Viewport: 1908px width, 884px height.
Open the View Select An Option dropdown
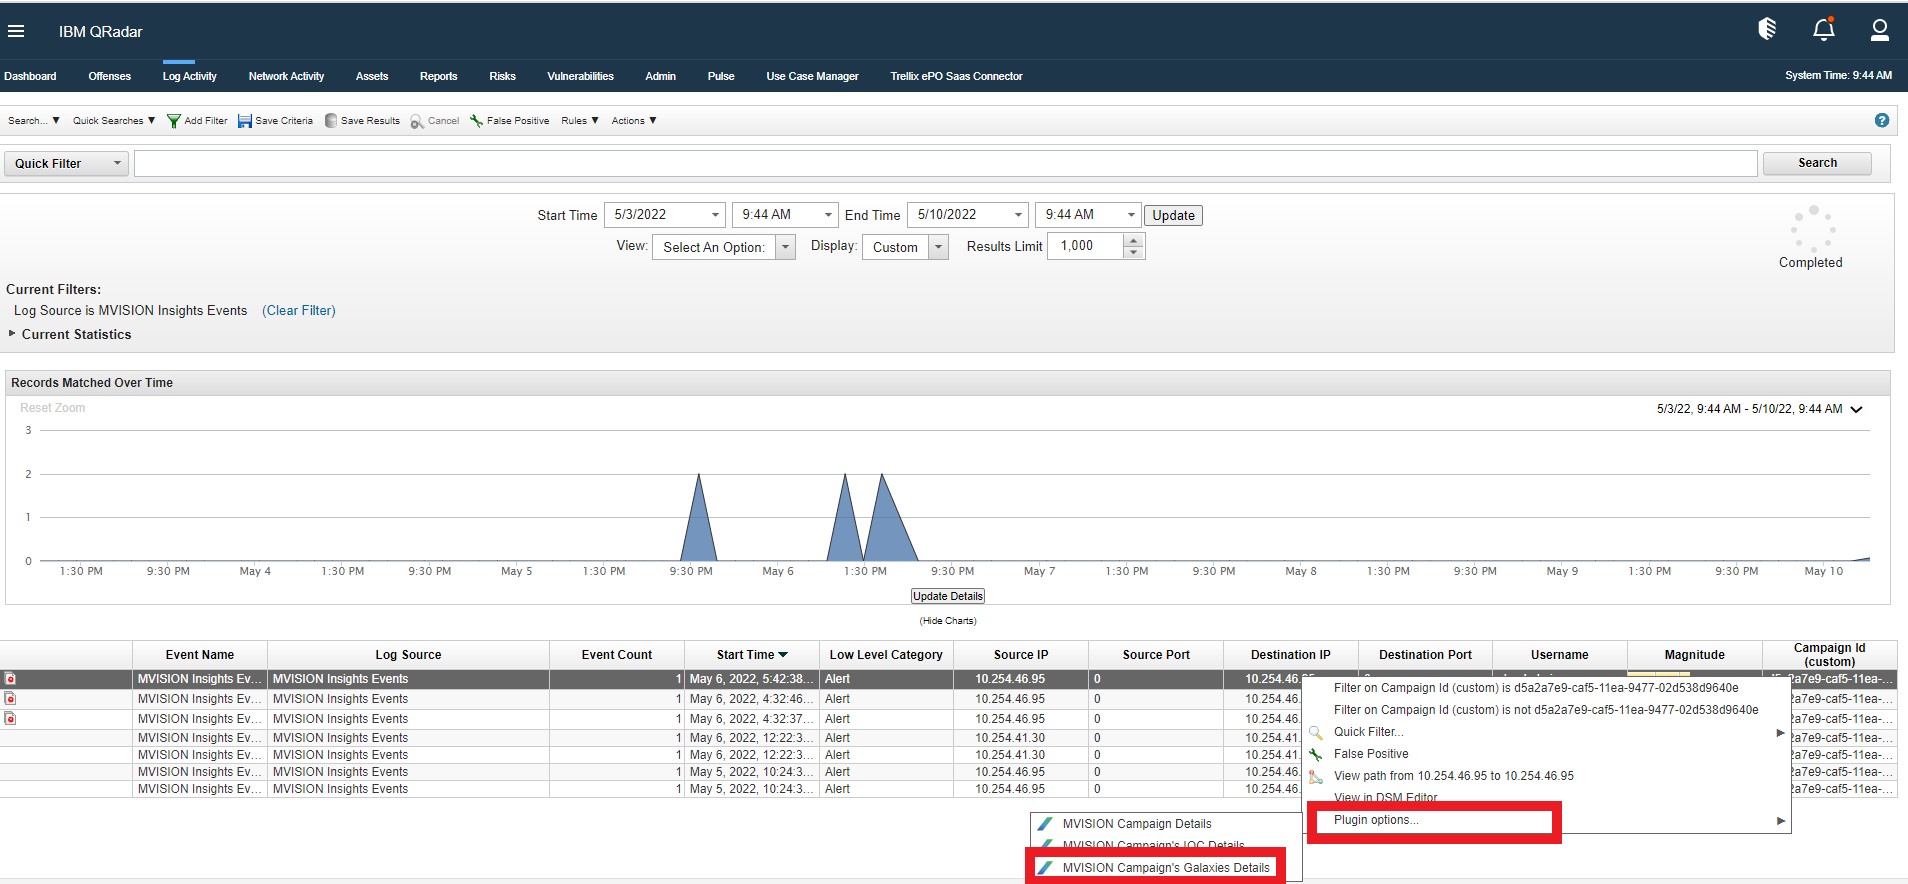785,247
